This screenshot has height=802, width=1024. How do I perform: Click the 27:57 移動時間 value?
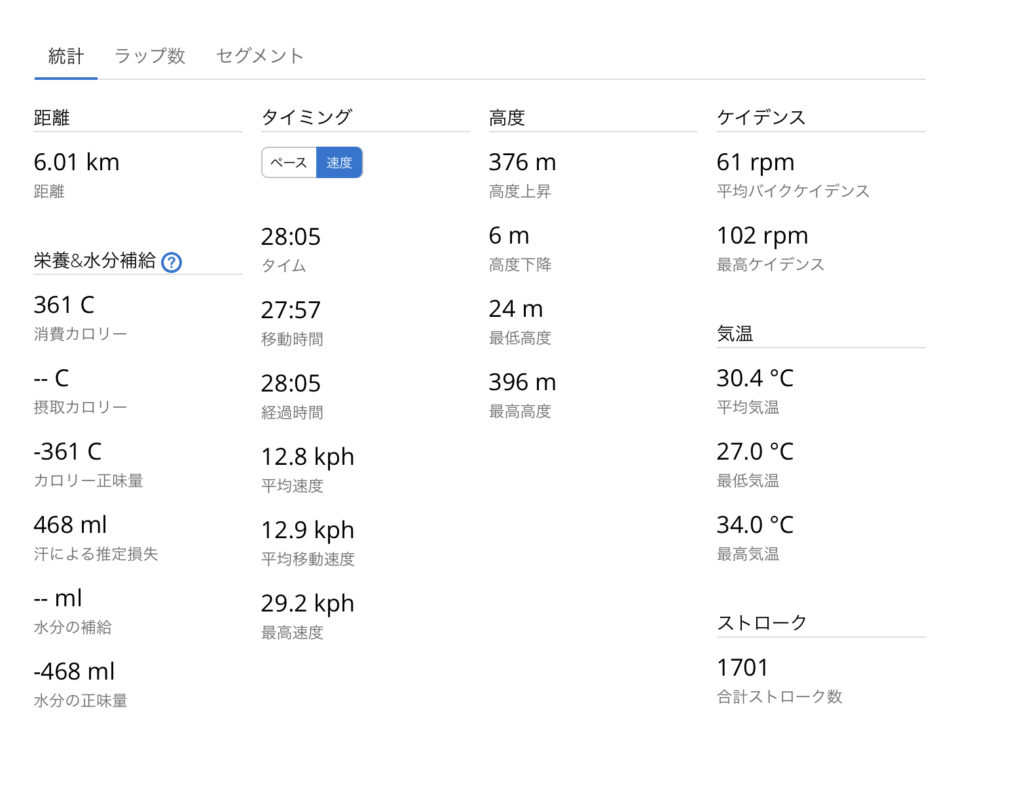[291, 310]
